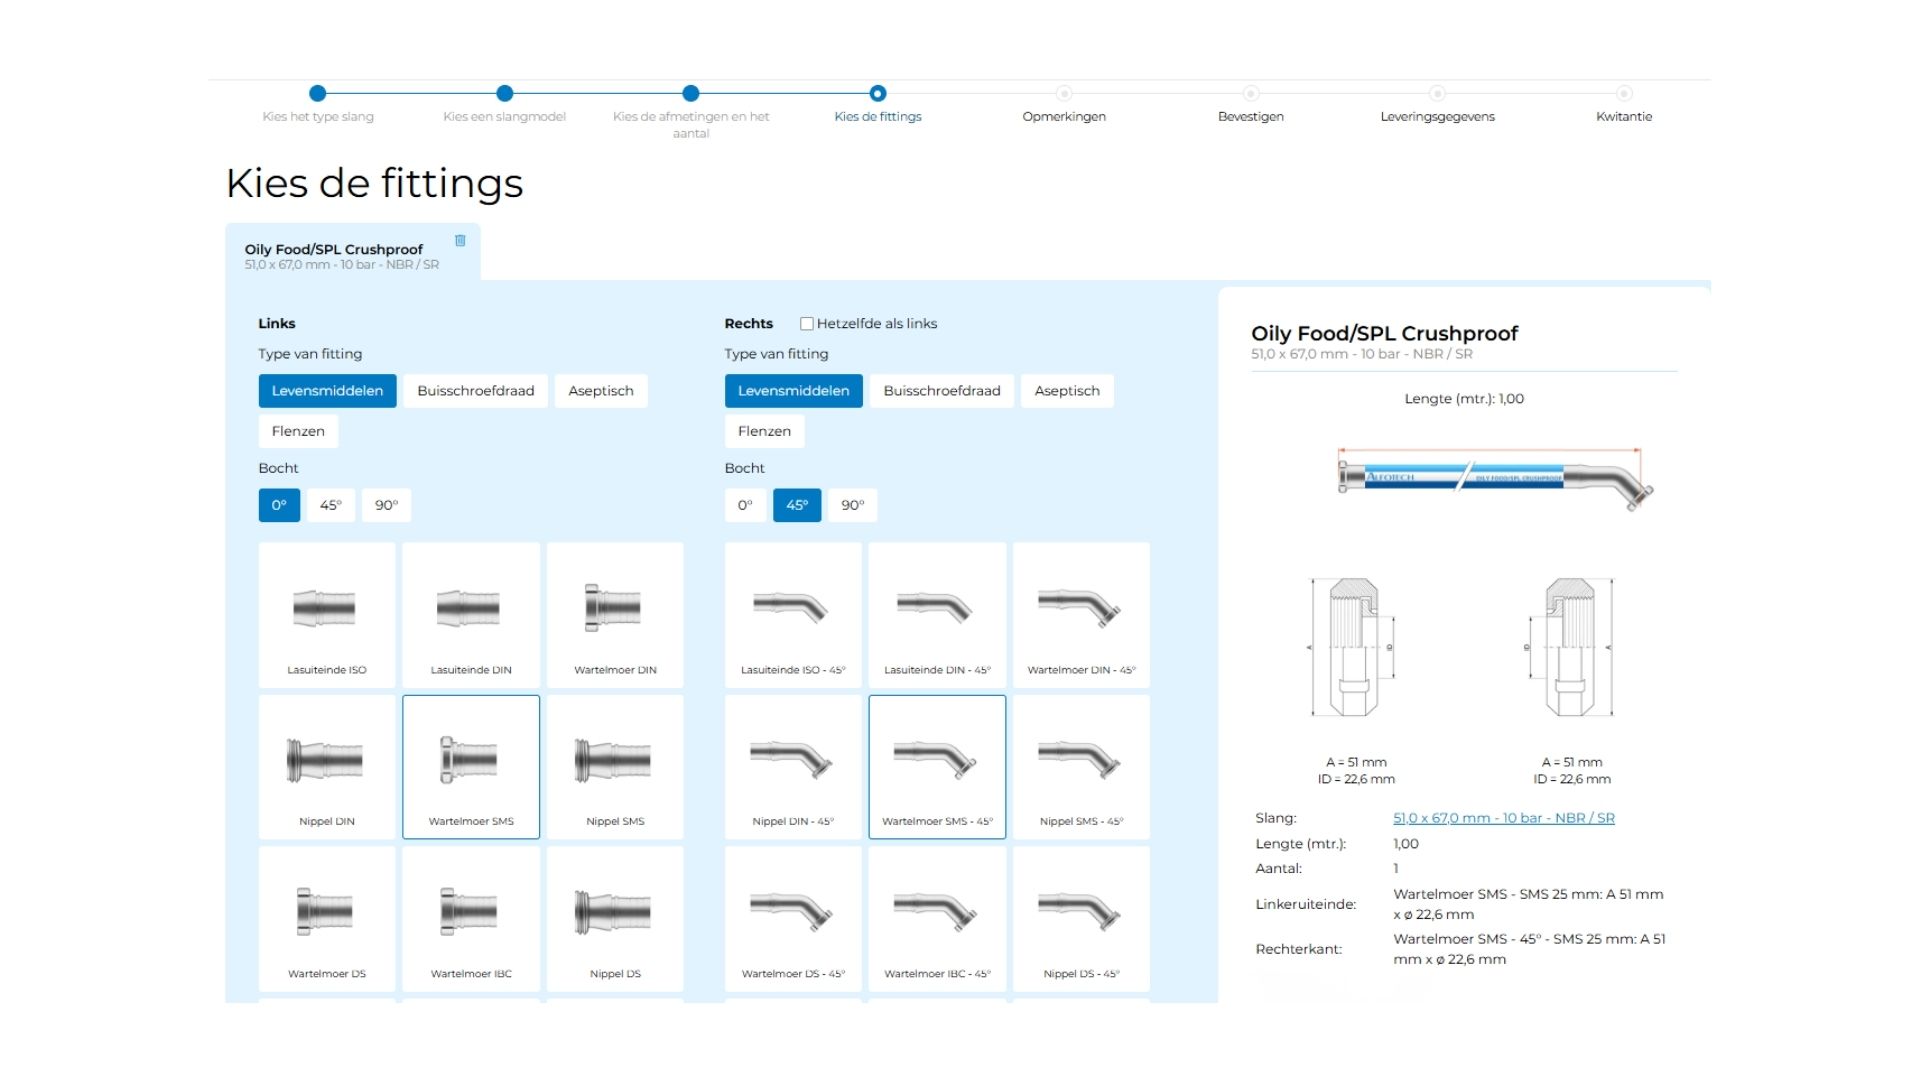This screenshot has width=1920, height=1080.
Task: Select left Nippel SMS fitting
Action: point(615,767)
